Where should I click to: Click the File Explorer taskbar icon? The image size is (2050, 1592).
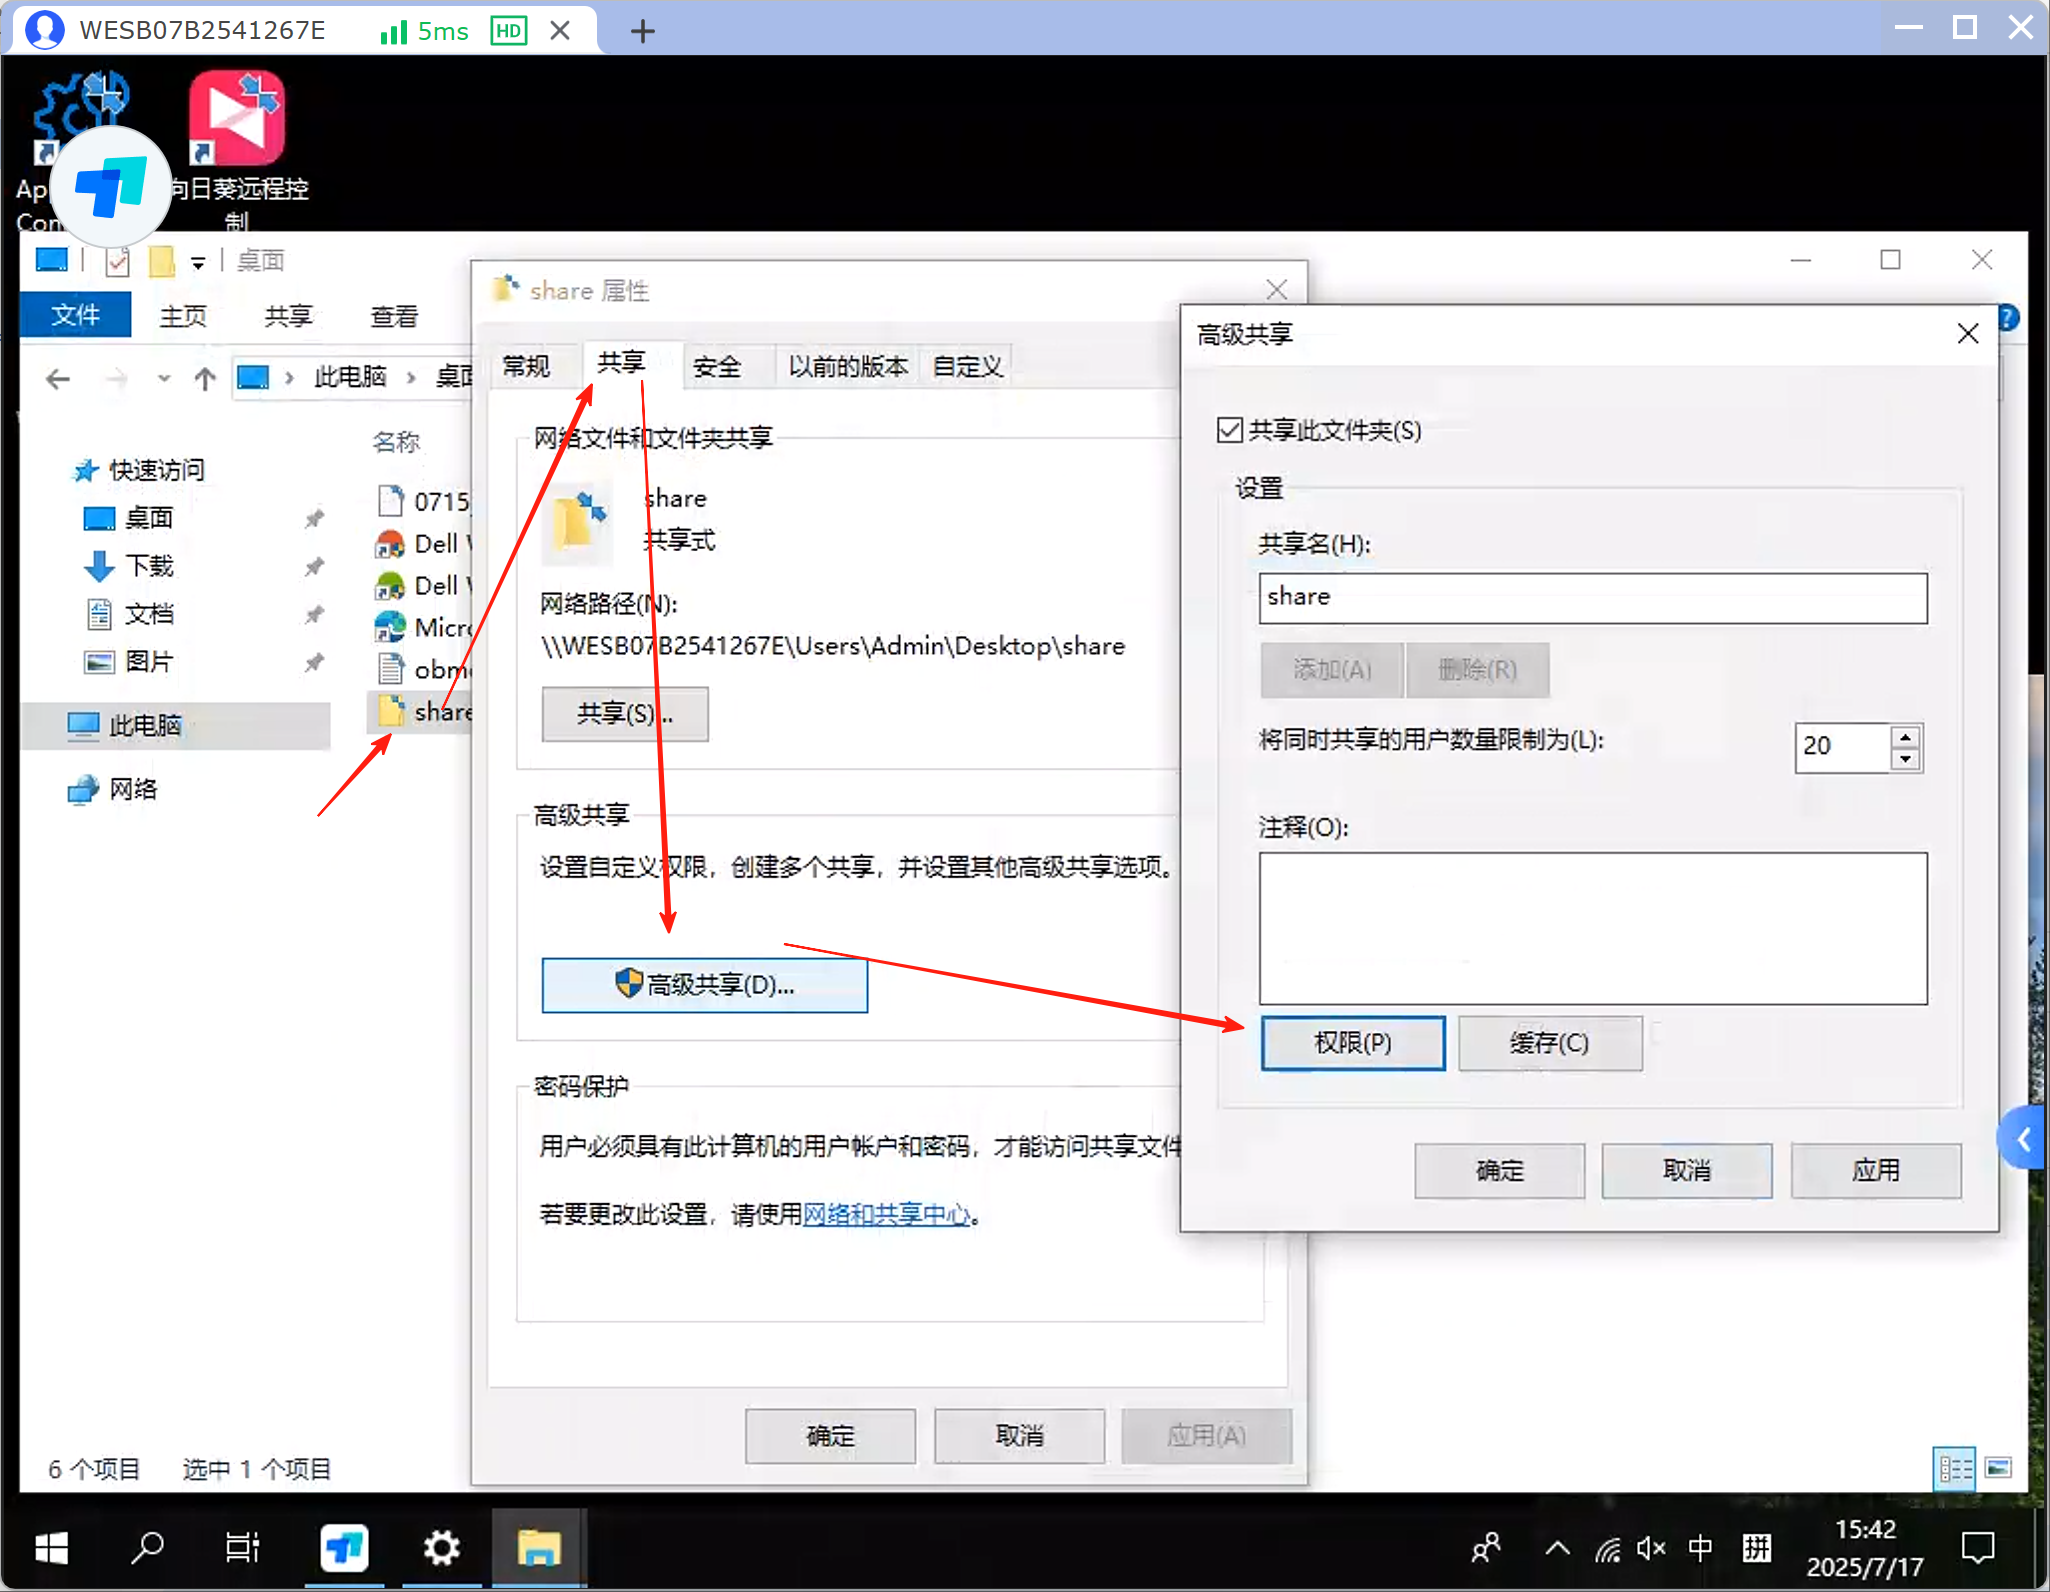point(538,1549)
